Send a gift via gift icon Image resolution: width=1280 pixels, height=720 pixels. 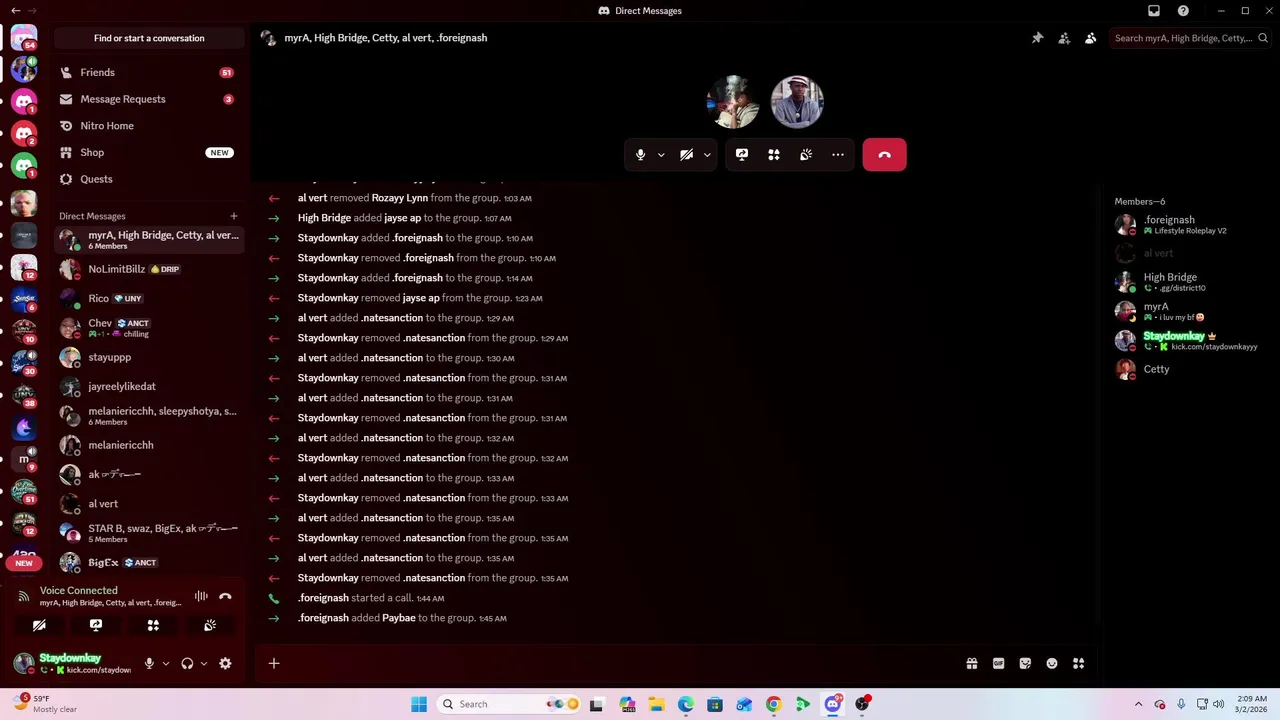971,663
